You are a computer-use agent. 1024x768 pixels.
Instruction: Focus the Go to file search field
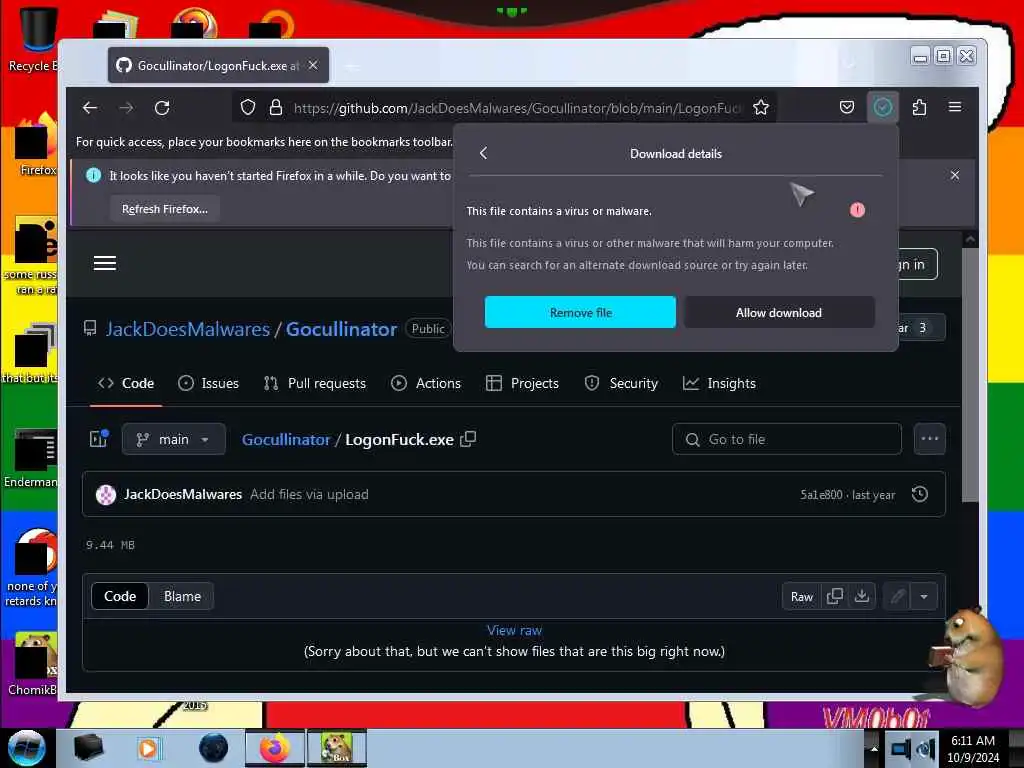pos(787,440)
